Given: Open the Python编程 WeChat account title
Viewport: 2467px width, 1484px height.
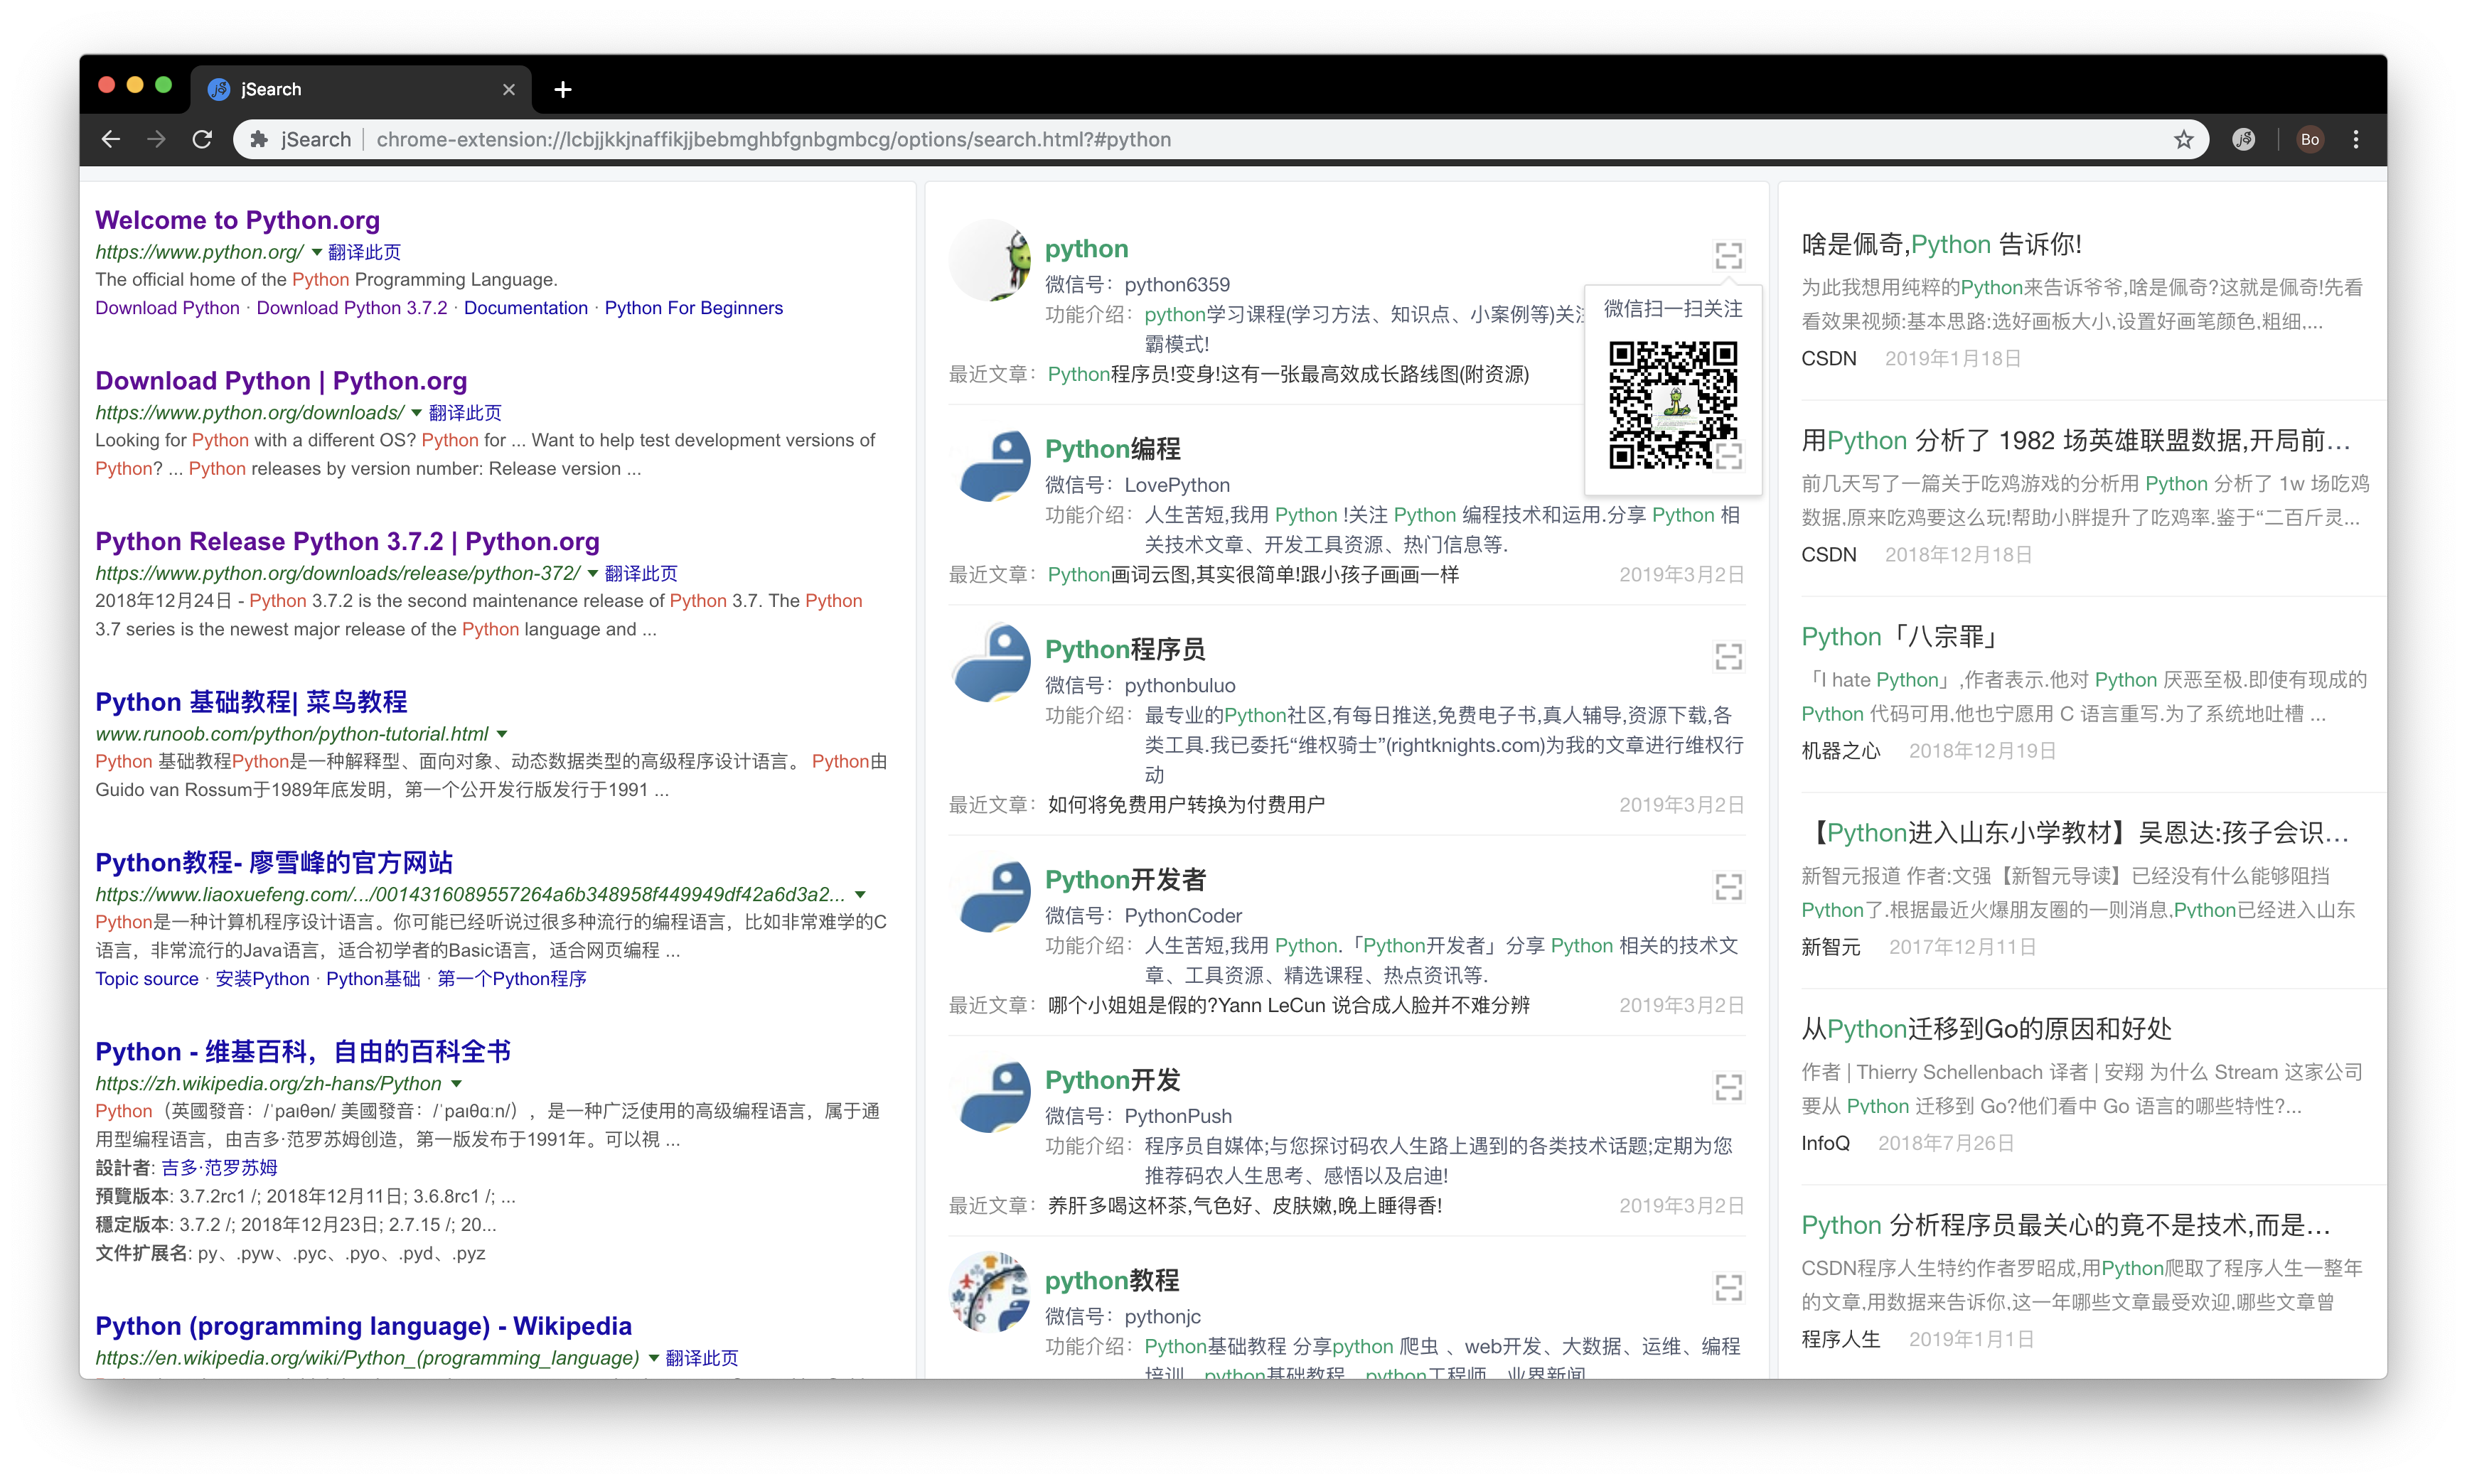Looking at the screenshot, I should pyautogui.click(x=1112, y=449).
